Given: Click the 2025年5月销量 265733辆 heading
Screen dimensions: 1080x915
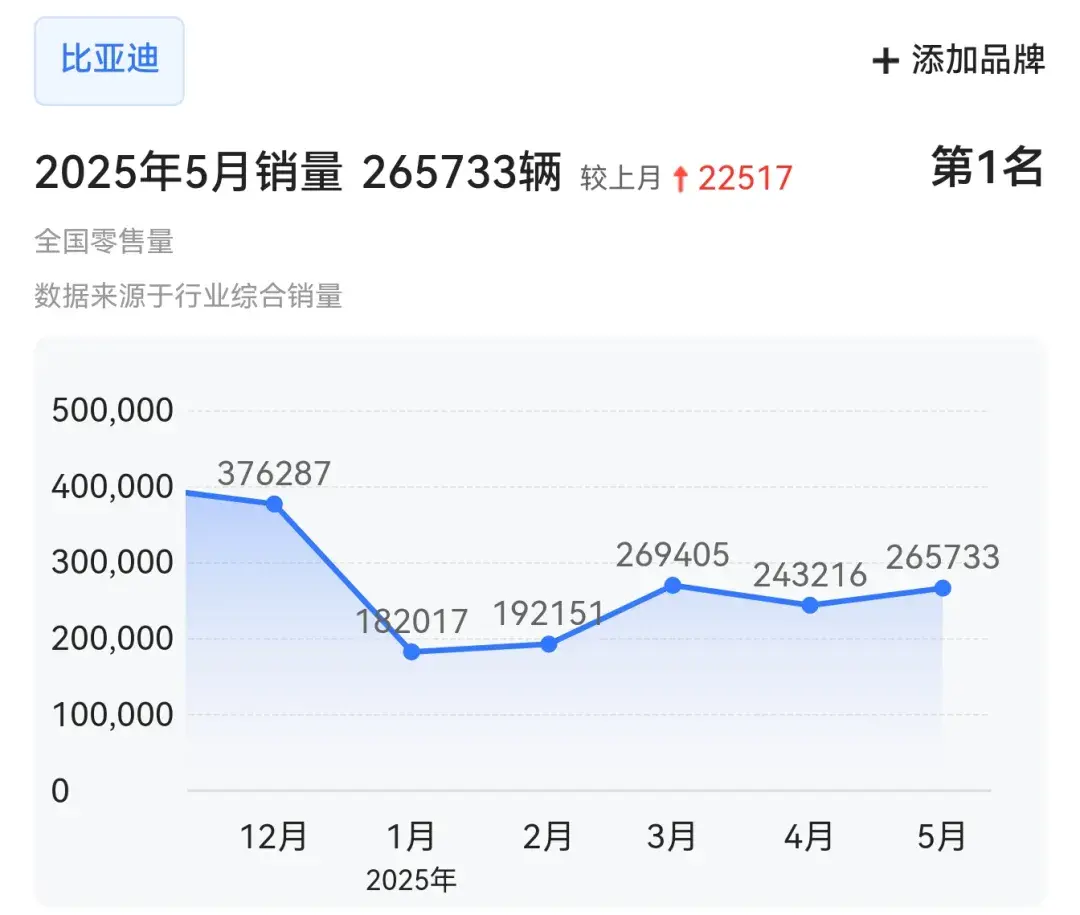Looking at the screenshot, I should (298, 172).
